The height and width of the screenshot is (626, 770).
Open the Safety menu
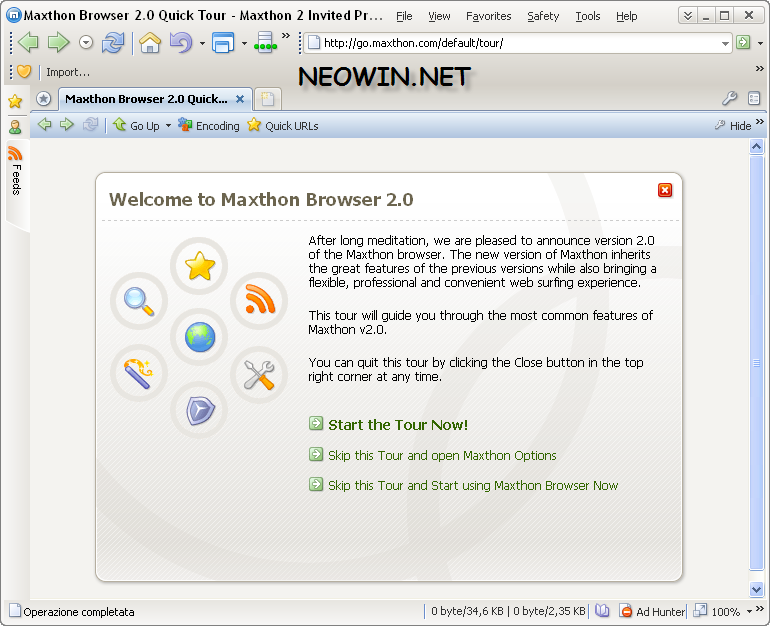click(x=543, y=16)
